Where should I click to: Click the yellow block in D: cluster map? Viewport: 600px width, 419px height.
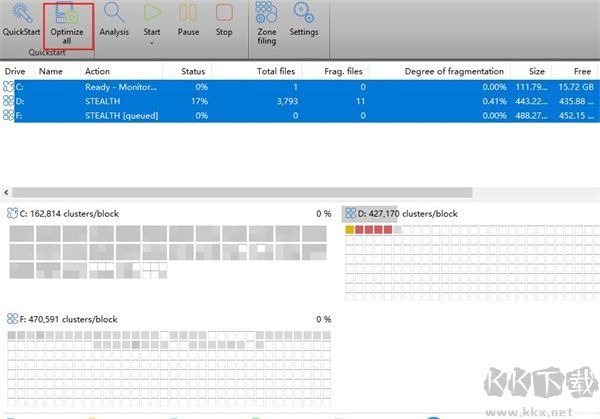click(349, 230)
